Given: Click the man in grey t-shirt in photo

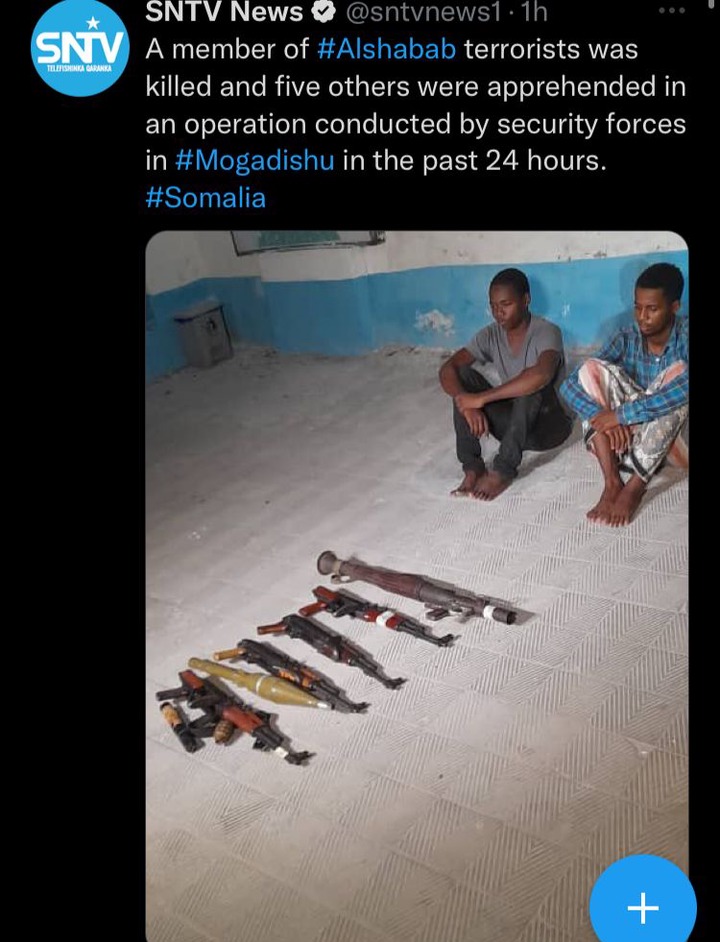Looking at the screenshot, I should click(x=505, y=383).
